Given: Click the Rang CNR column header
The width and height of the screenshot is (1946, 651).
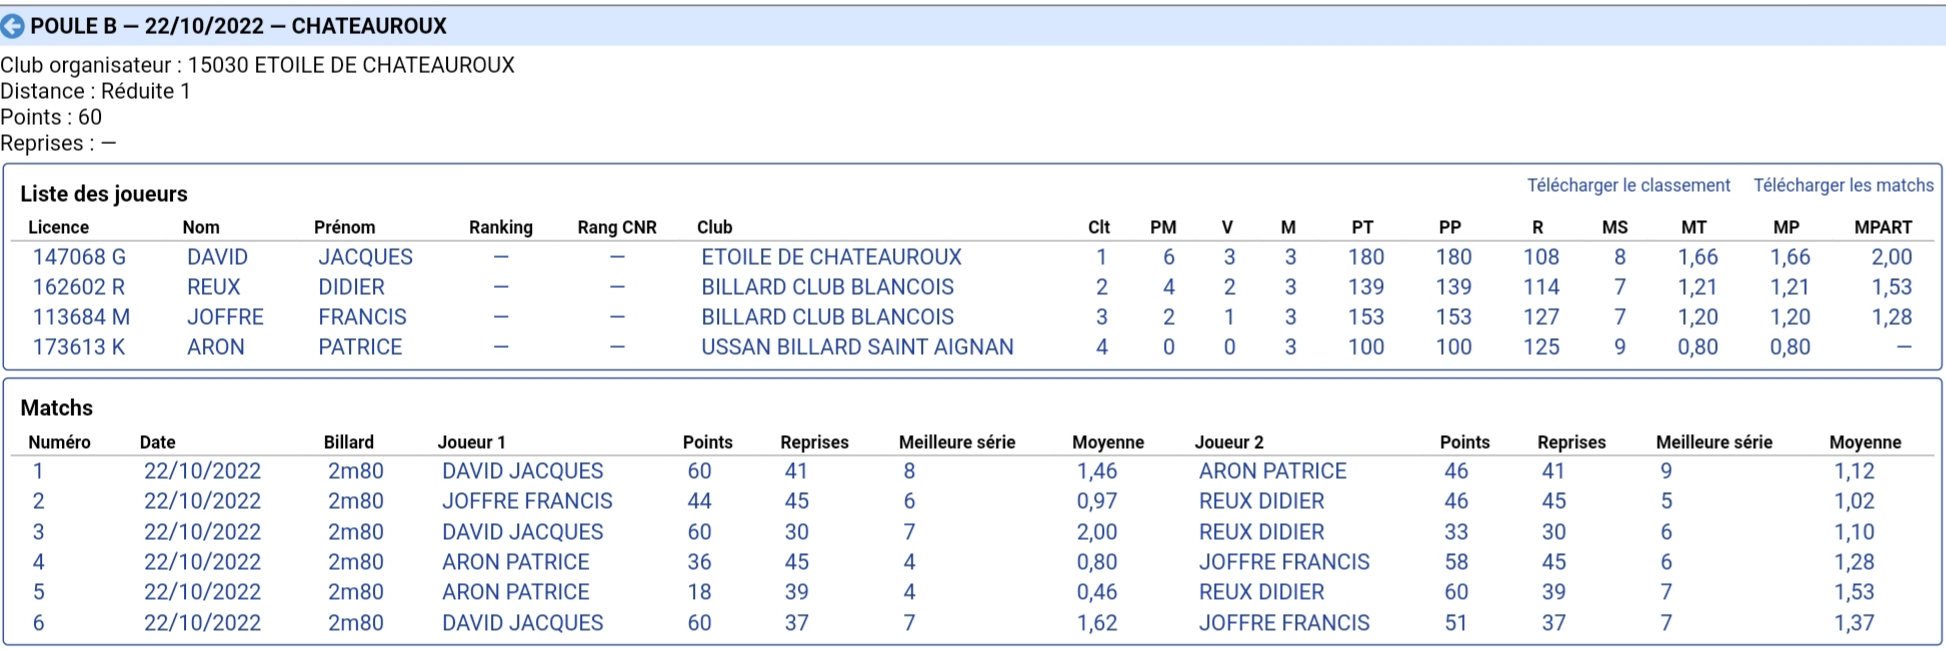Looking at the screenshot, I should pos(617,227).
